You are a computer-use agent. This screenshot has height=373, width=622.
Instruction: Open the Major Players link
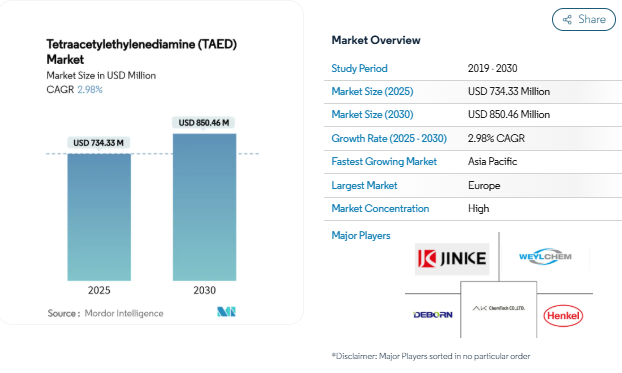pyautogui.click(x=361, y=235)
